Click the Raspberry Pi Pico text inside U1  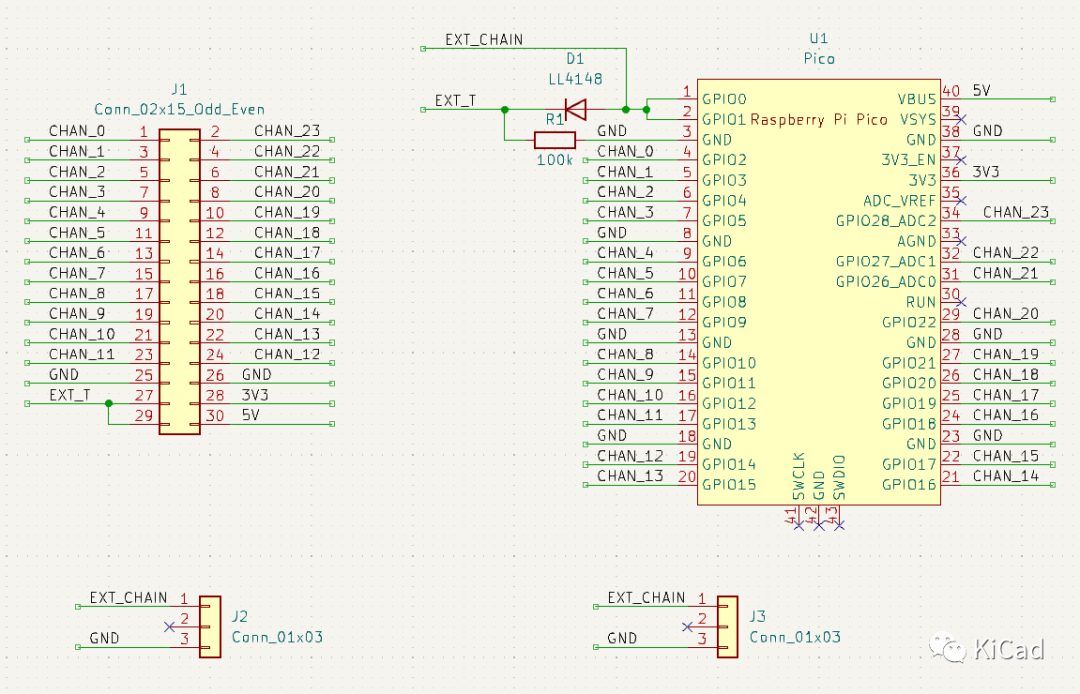(x=819, y=119)
